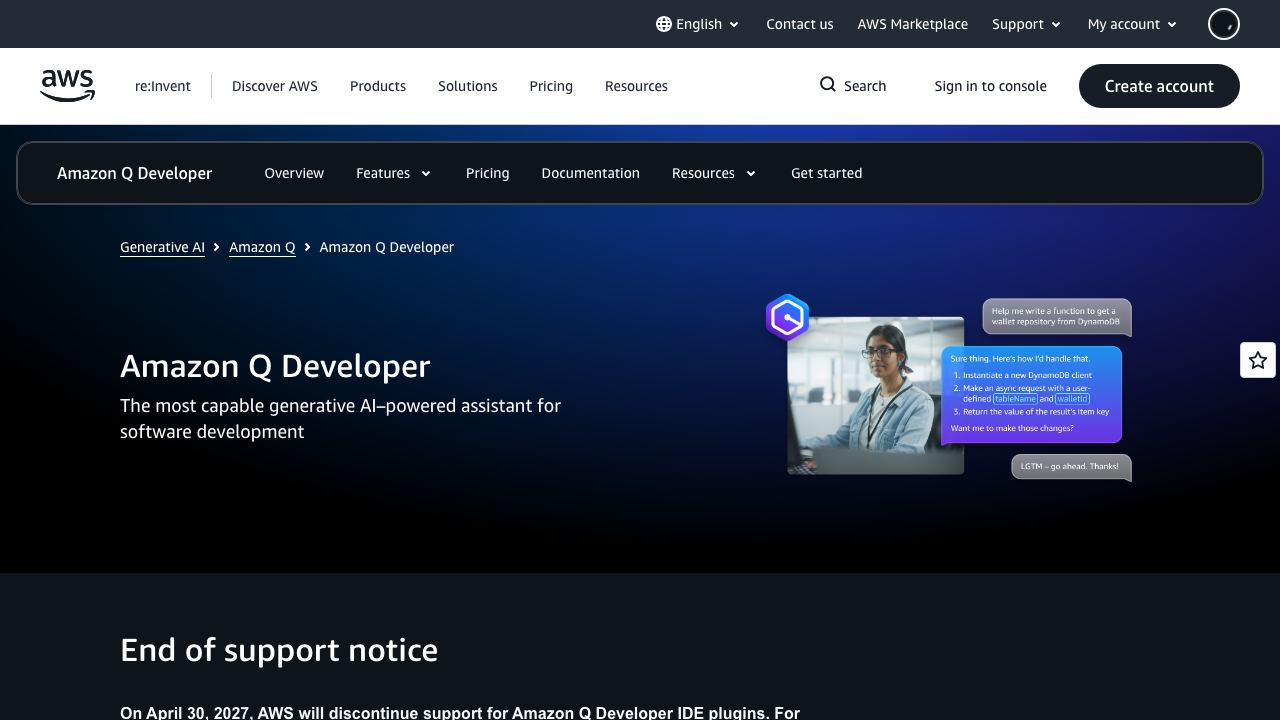Click the circular profile icon

tap(1224, 24)
